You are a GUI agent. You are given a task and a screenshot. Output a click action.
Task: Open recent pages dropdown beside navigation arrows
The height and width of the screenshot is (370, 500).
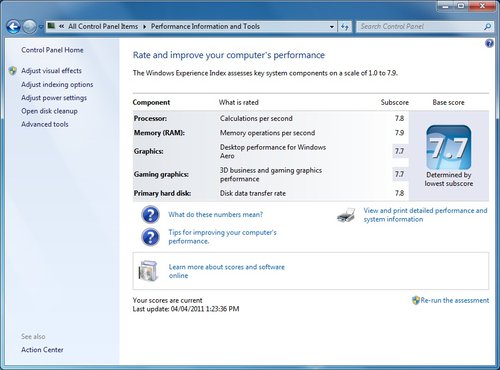(41, 27)
